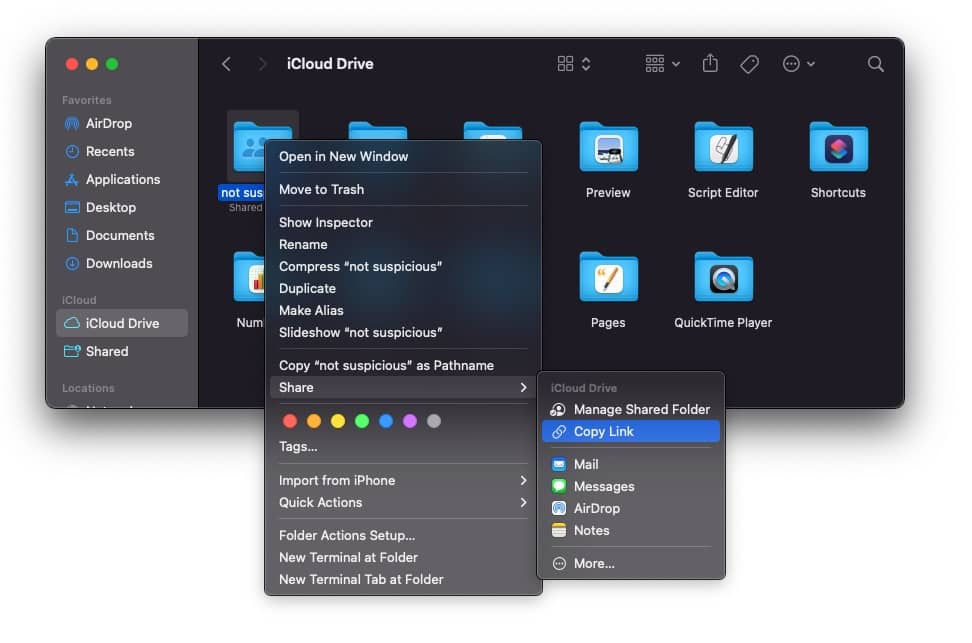Choose New Terminal at Folder

403,557
